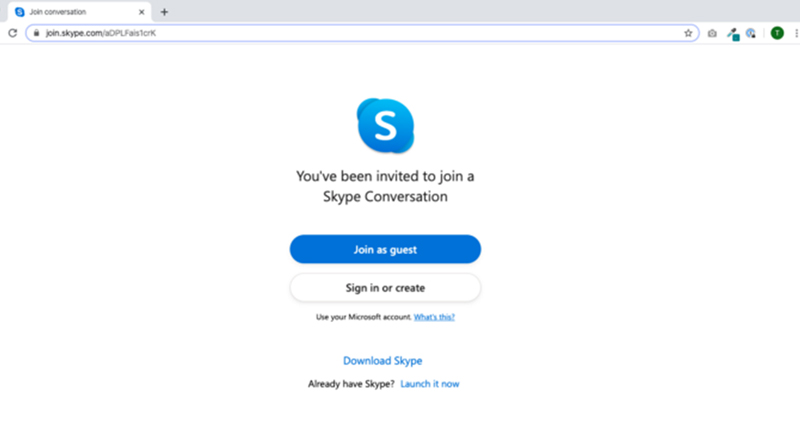Close the Join conversation tab
Screen dimensions: 800x424
tap(143, 12)
